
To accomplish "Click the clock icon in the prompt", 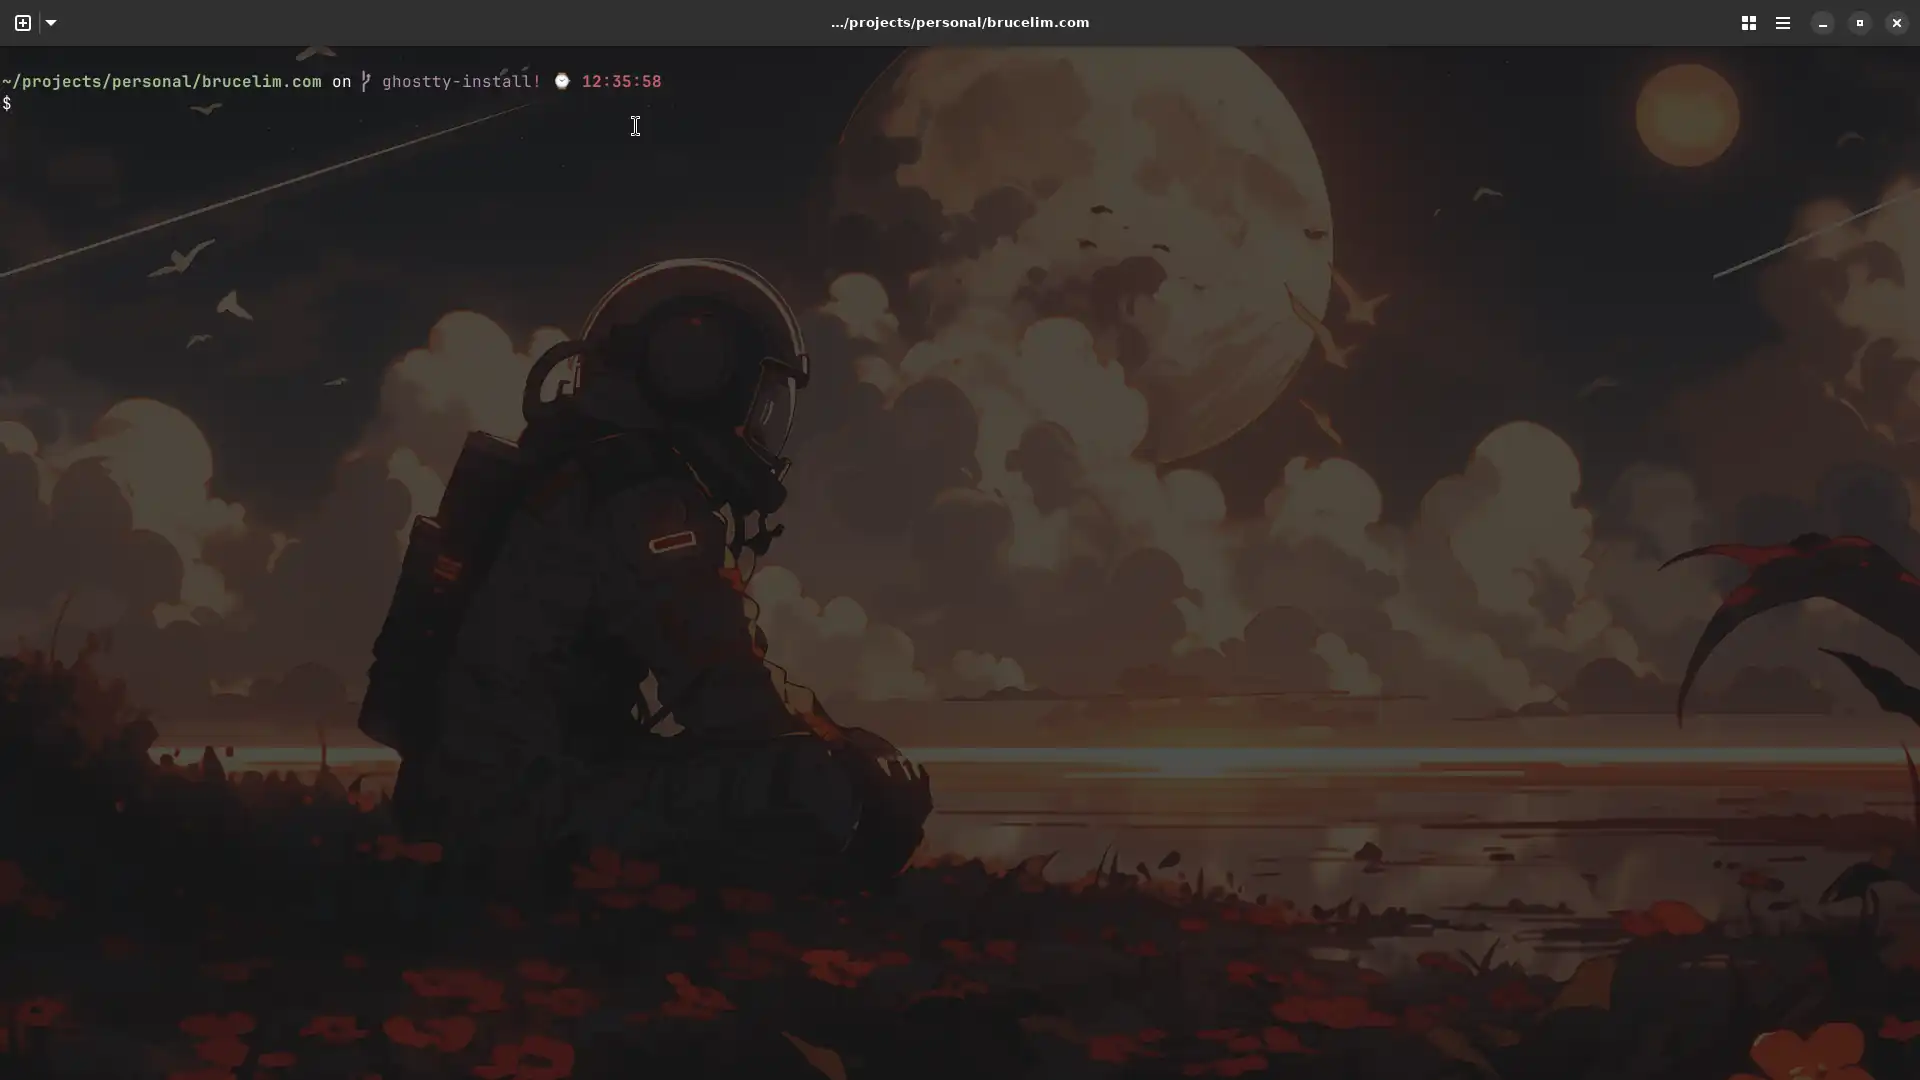I will tap(562, 81).
